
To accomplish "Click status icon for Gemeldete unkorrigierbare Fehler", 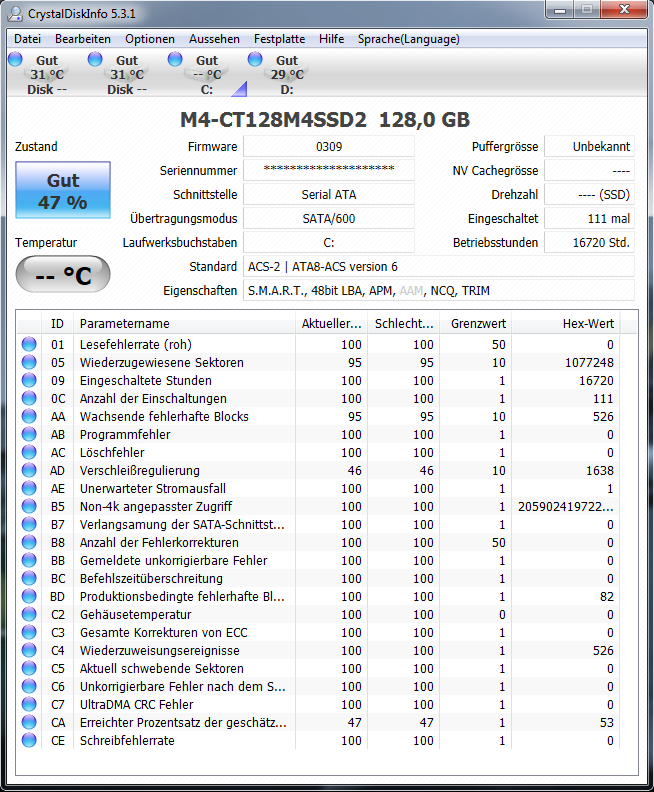I will 29,560.
